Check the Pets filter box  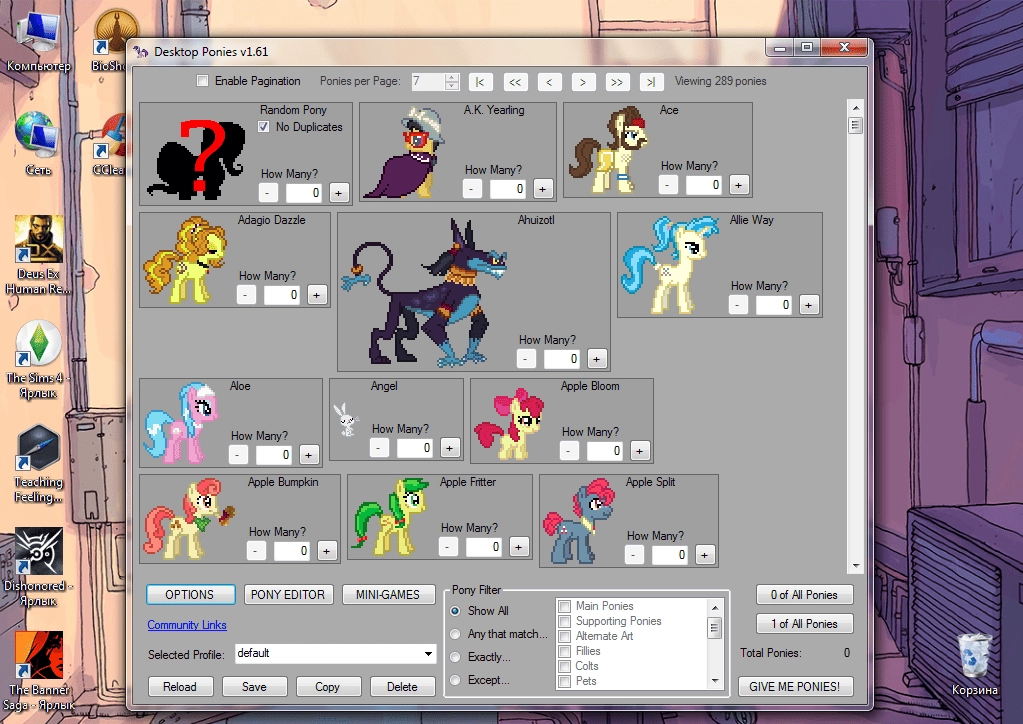click(565, 681)
